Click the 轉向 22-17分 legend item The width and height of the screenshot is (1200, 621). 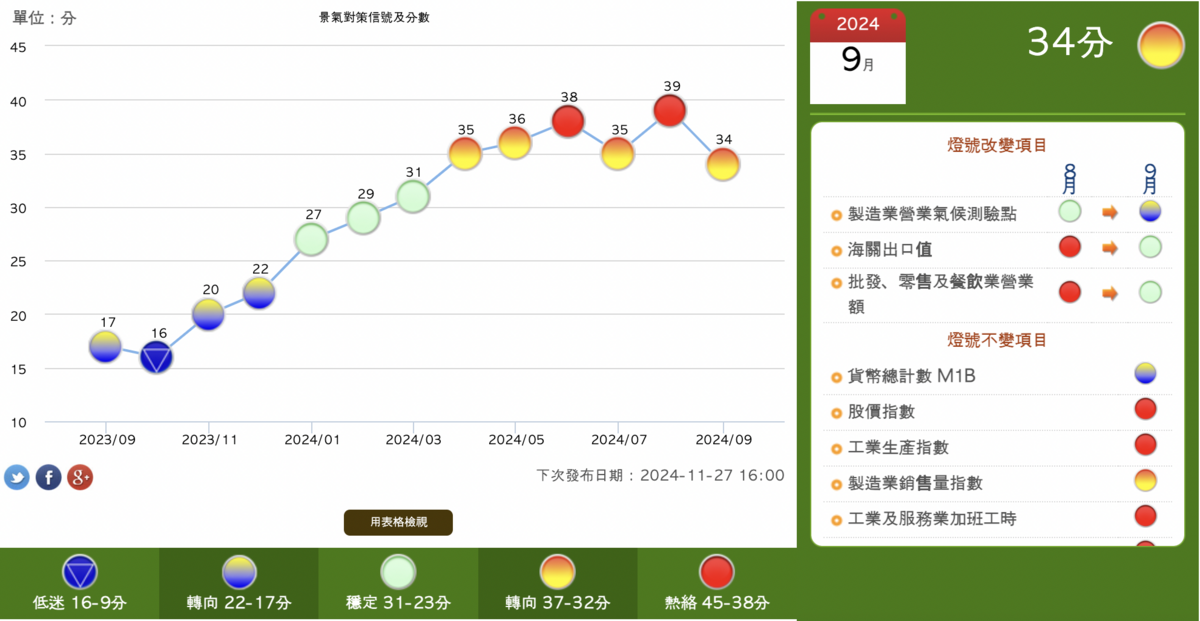239,584
